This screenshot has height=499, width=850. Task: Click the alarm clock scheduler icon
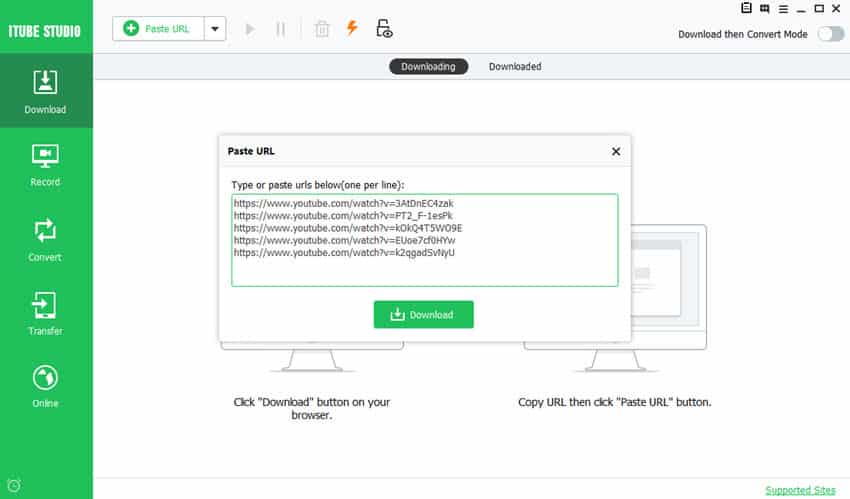[13, 486]
